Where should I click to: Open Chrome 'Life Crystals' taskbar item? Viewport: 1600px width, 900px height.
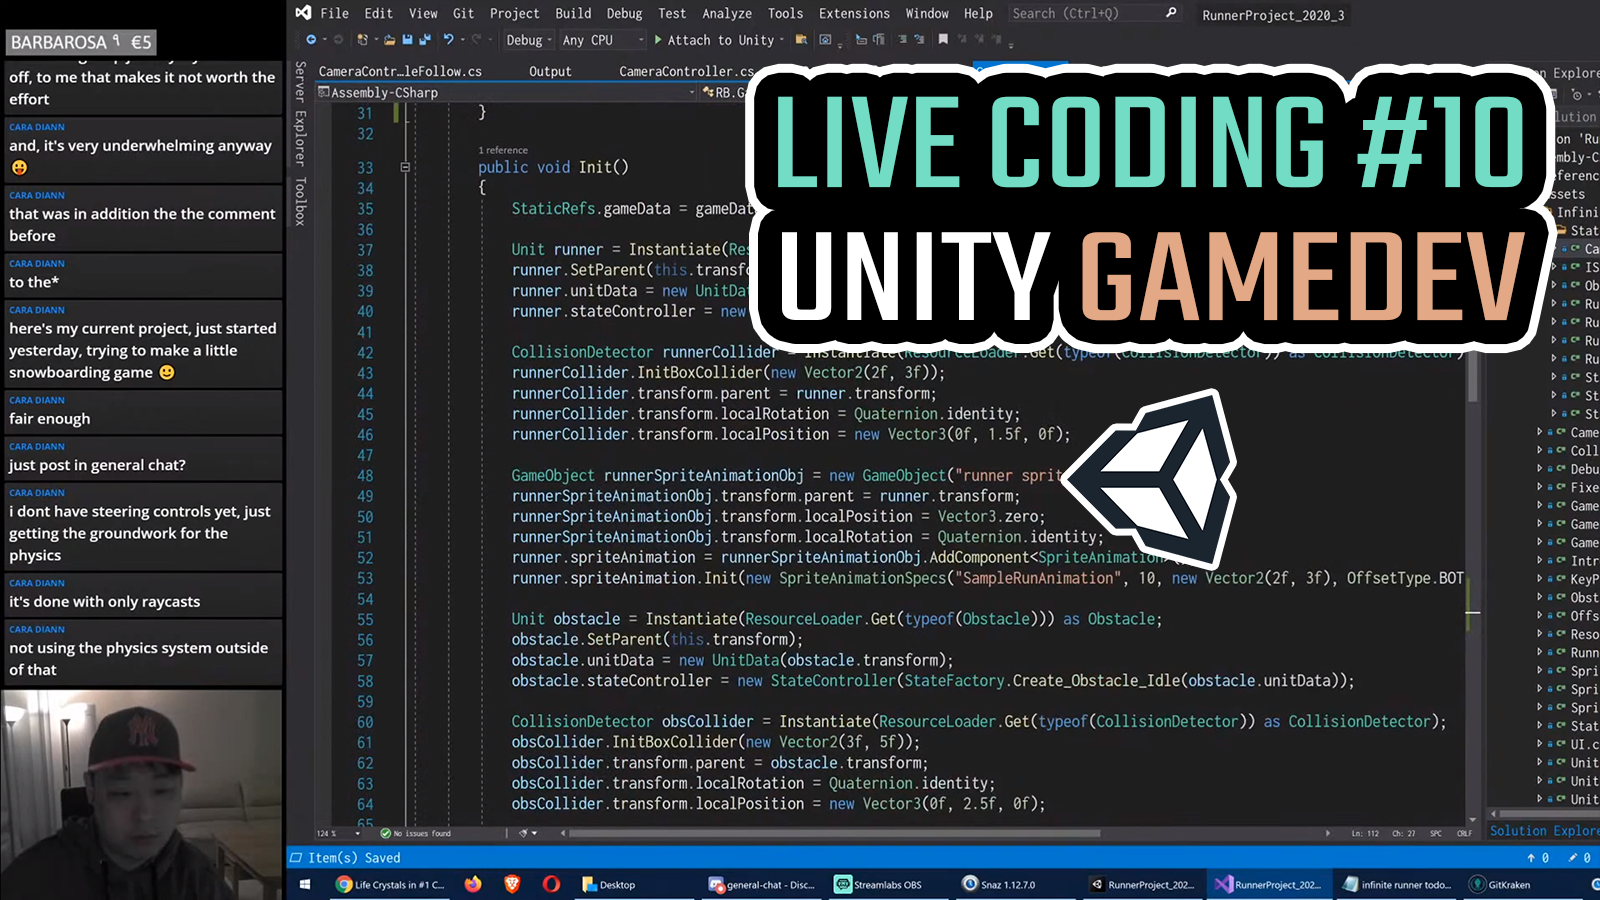point(390,885)
